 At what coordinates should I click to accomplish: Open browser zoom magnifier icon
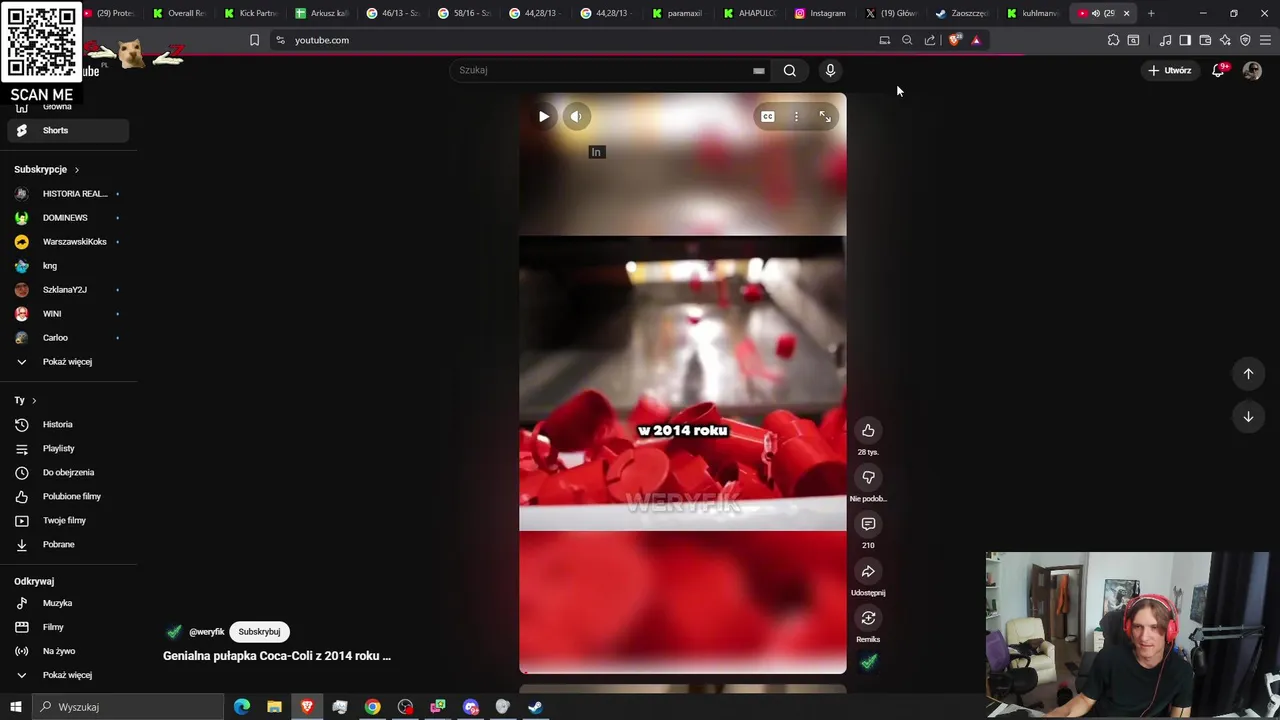tap(907, 40)
